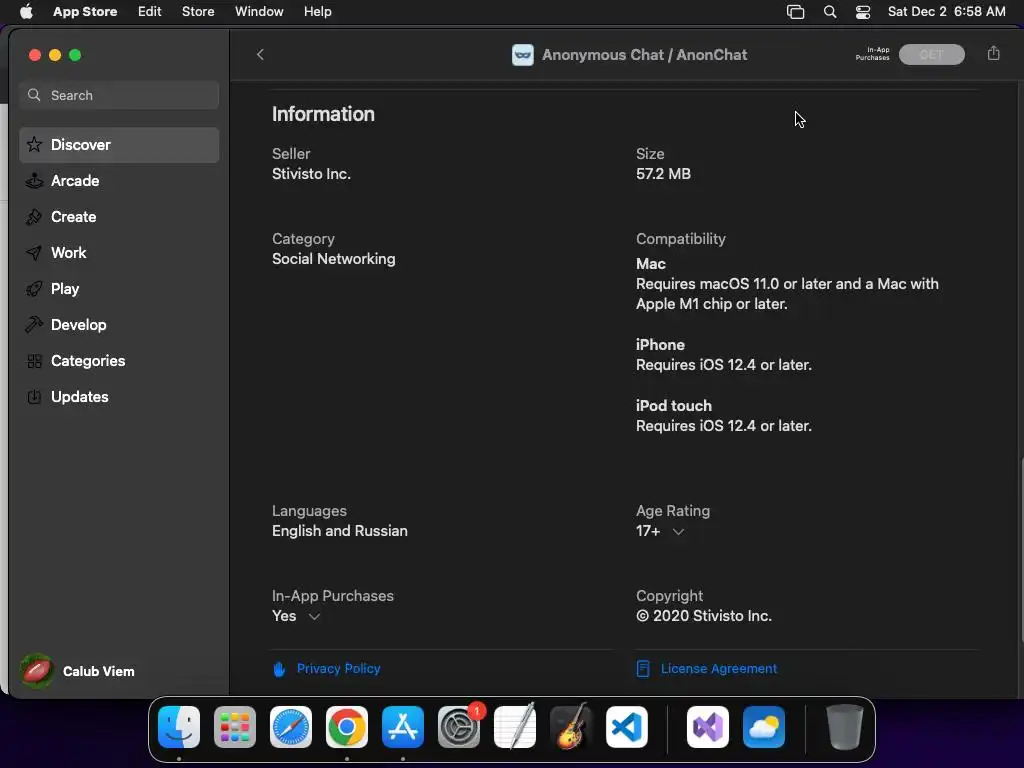Expand the Age Rating 17+ details
The height and width of the screenshot is (768, 1024).
[x=679, y=532]
